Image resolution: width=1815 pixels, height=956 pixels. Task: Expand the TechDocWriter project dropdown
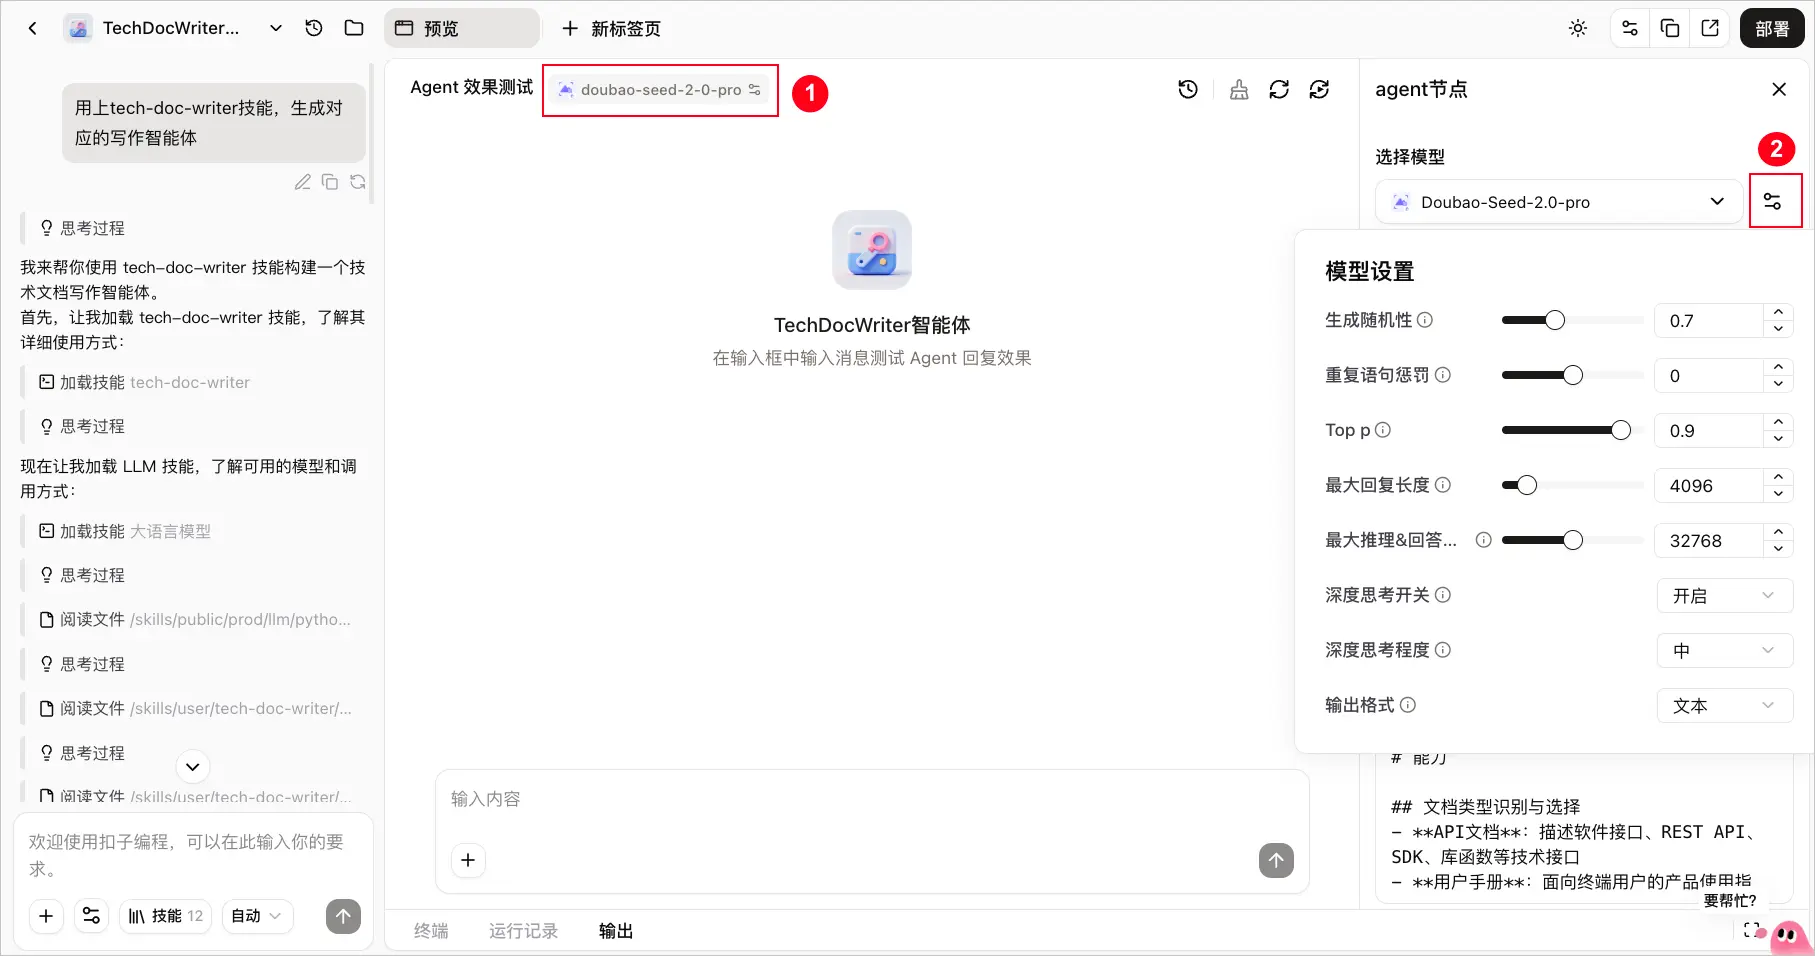pyautogui.click(x=276, y=28)
